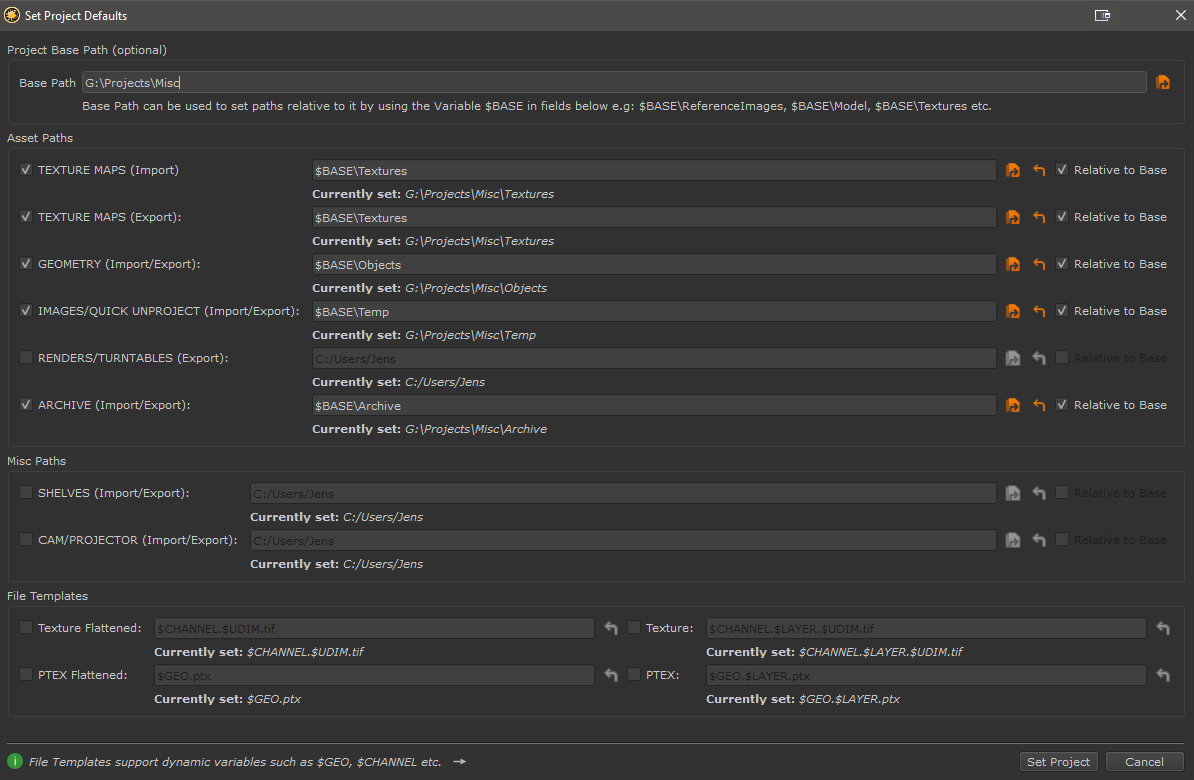Click the ARCHIVE path input field

654,406
